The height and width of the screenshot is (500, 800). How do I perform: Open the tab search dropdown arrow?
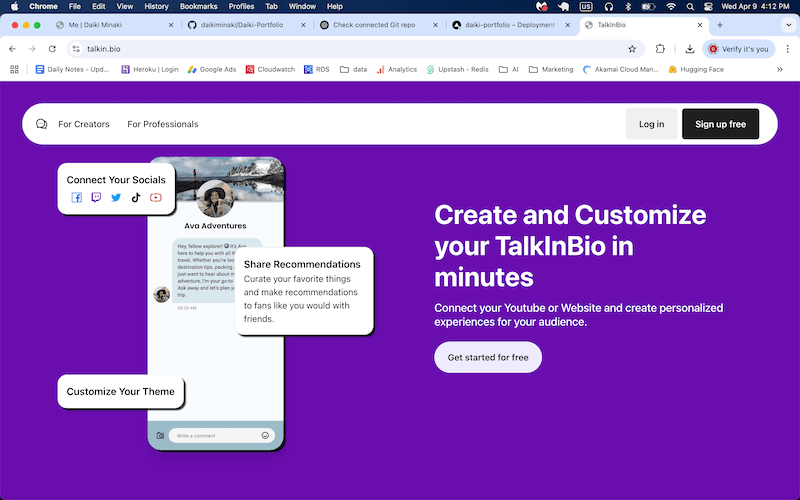[x=788, y=25]
